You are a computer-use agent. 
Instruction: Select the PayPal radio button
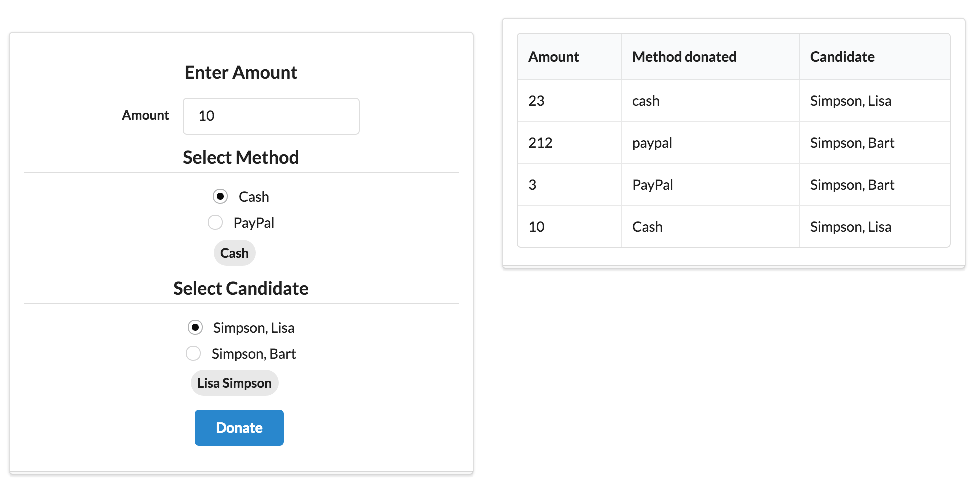coord(215,223)
